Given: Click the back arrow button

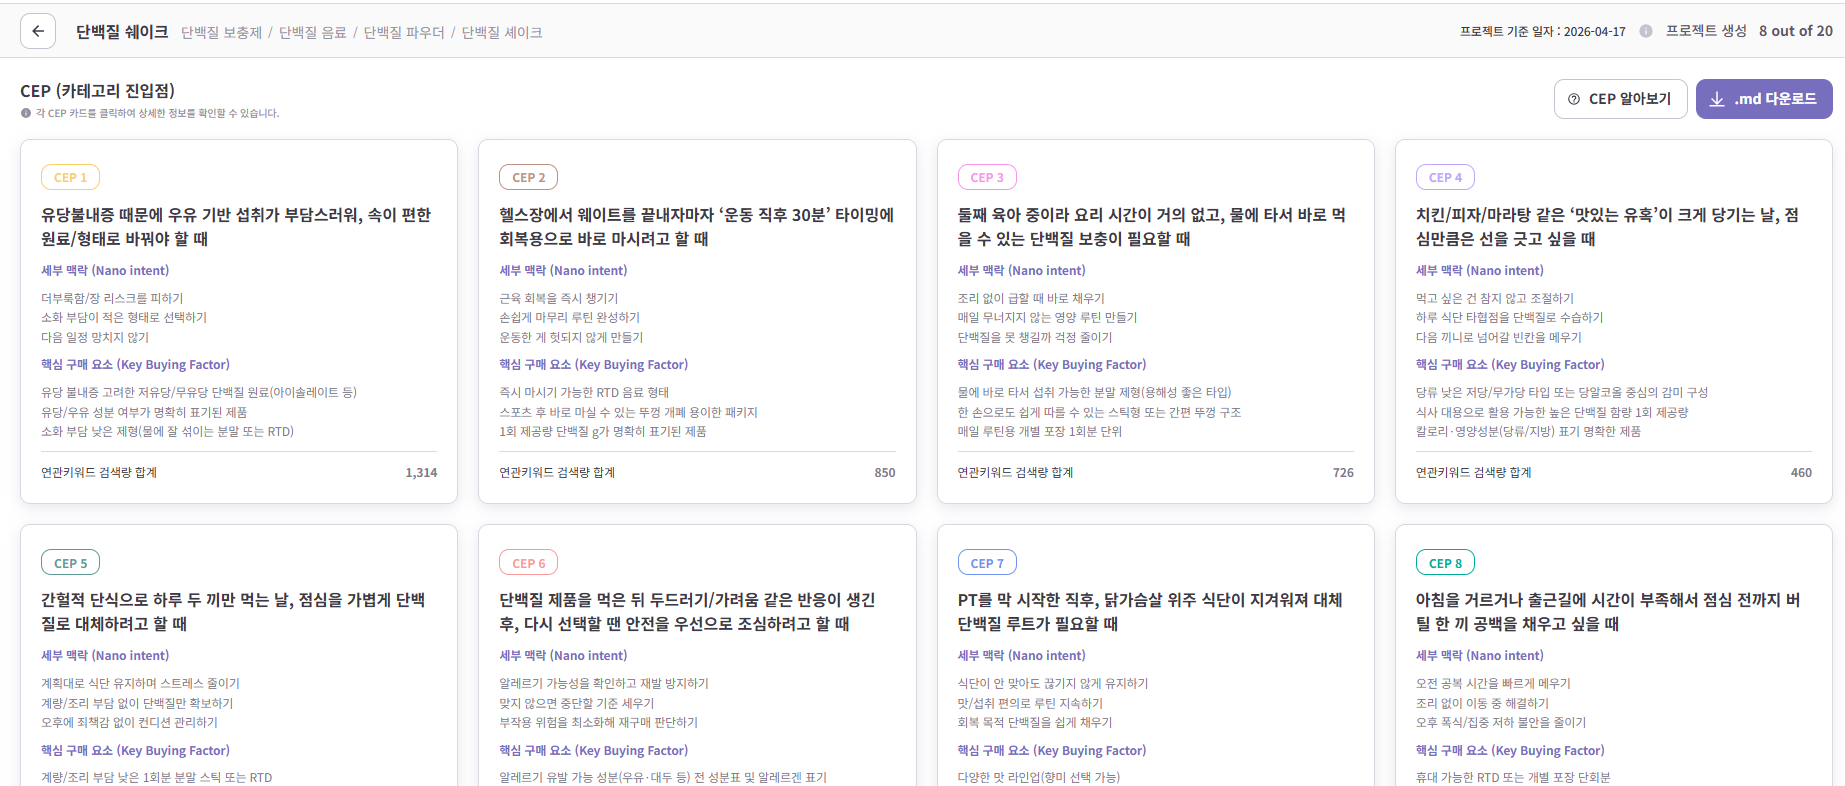Looking at the screenshot, I should [x=38, y=32].
